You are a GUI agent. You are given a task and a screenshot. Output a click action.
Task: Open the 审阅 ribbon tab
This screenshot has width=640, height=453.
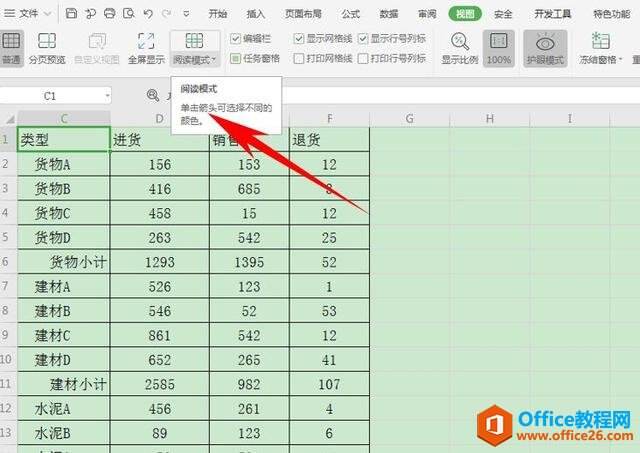tap(427, 14)
